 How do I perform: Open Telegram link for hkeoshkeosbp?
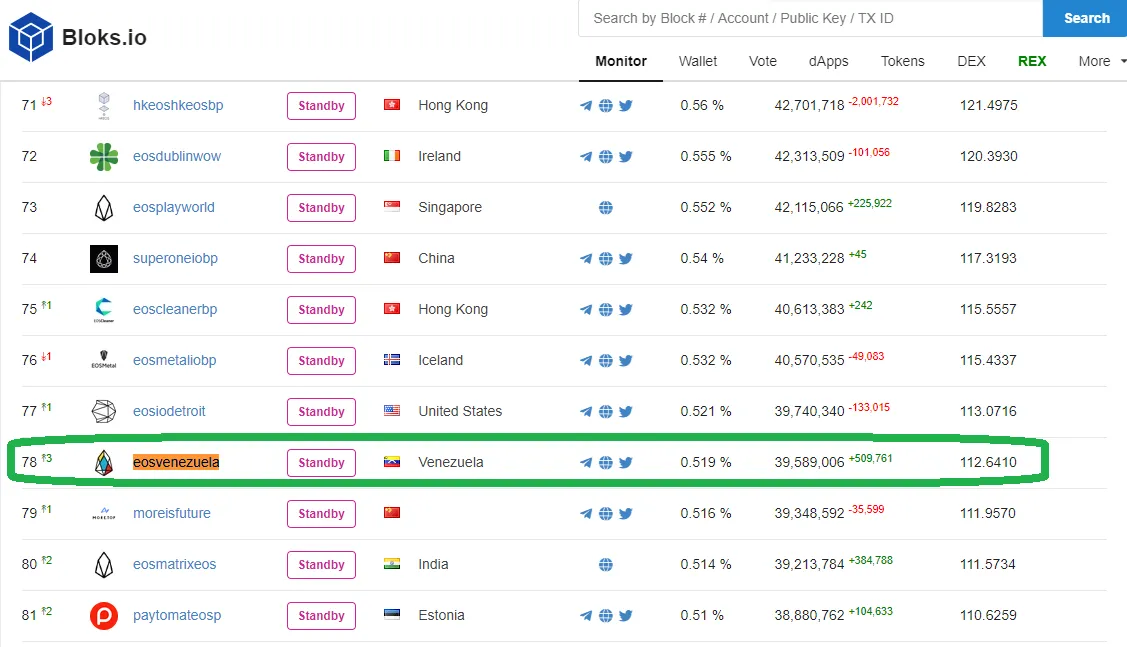point(586,106)
